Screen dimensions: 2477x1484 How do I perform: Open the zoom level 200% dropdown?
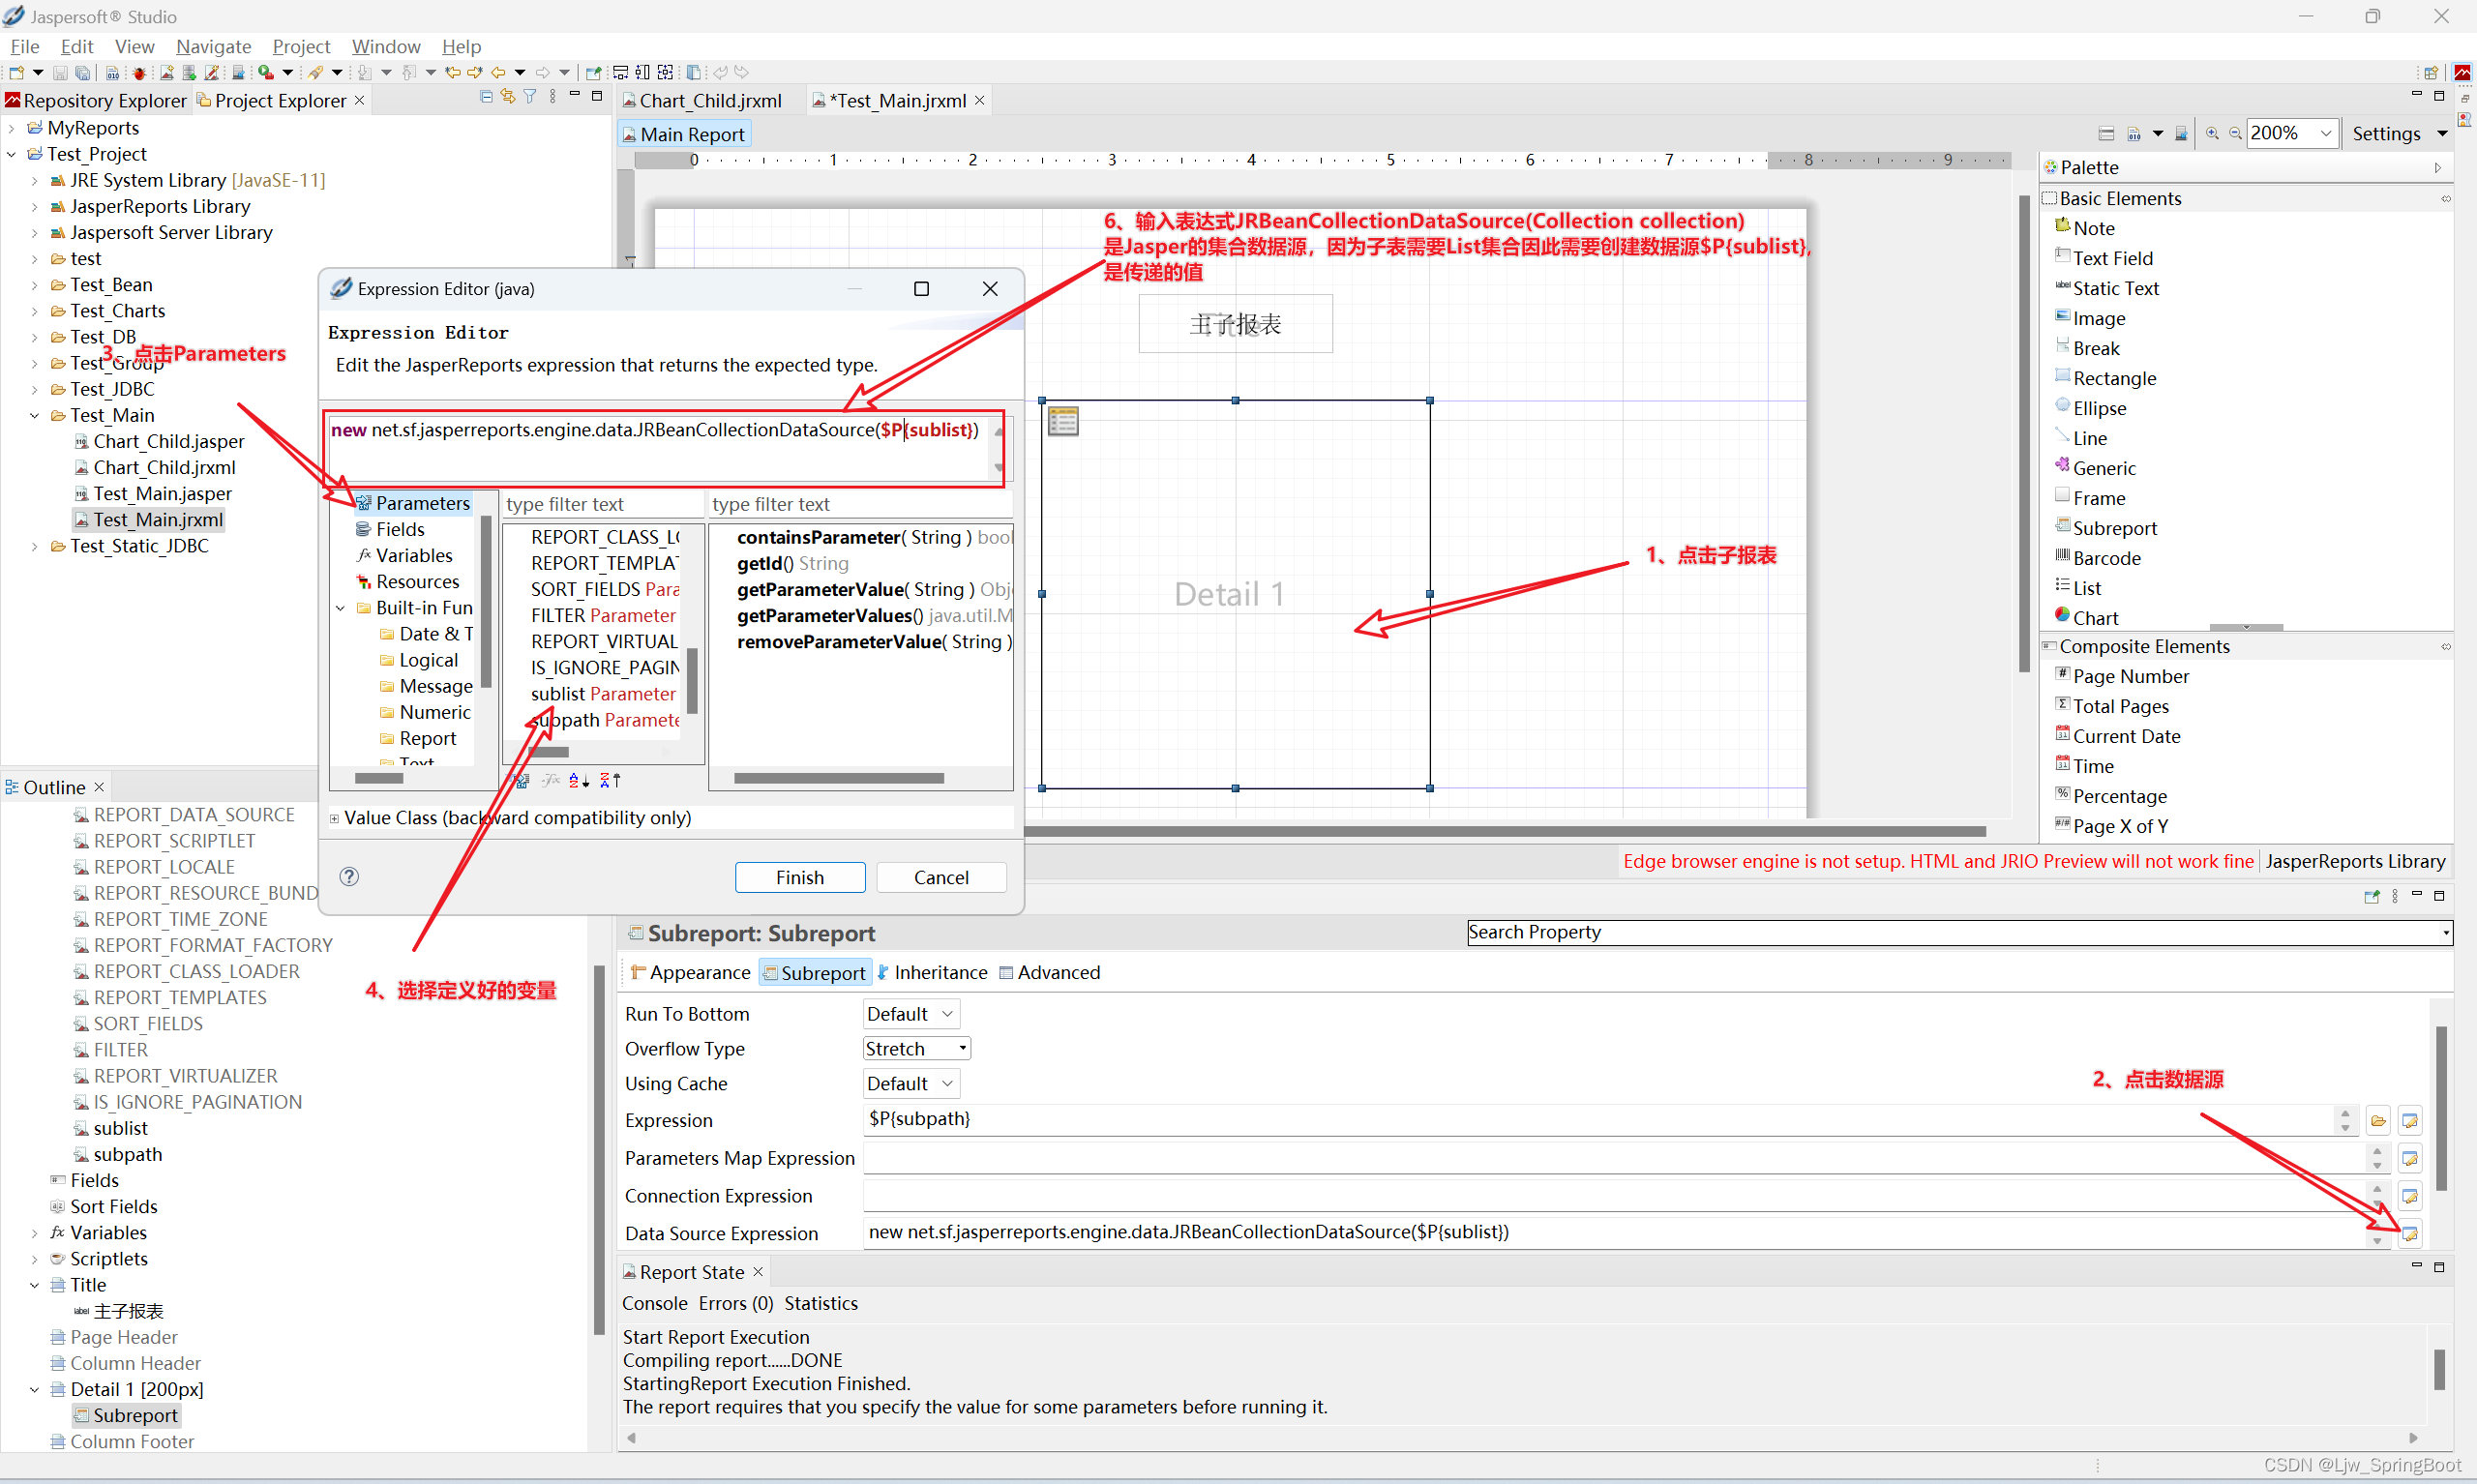pyautogui.click(x=2325, y=133)
